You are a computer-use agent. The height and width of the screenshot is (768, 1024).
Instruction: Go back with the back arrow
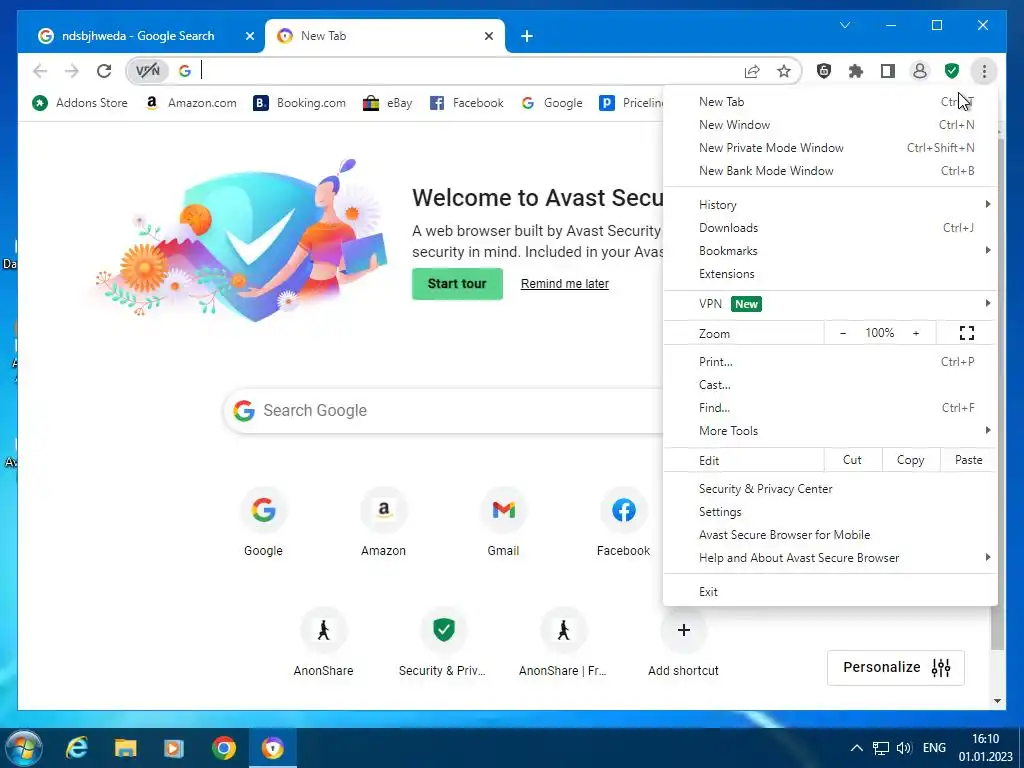click(x=40, y=71)
